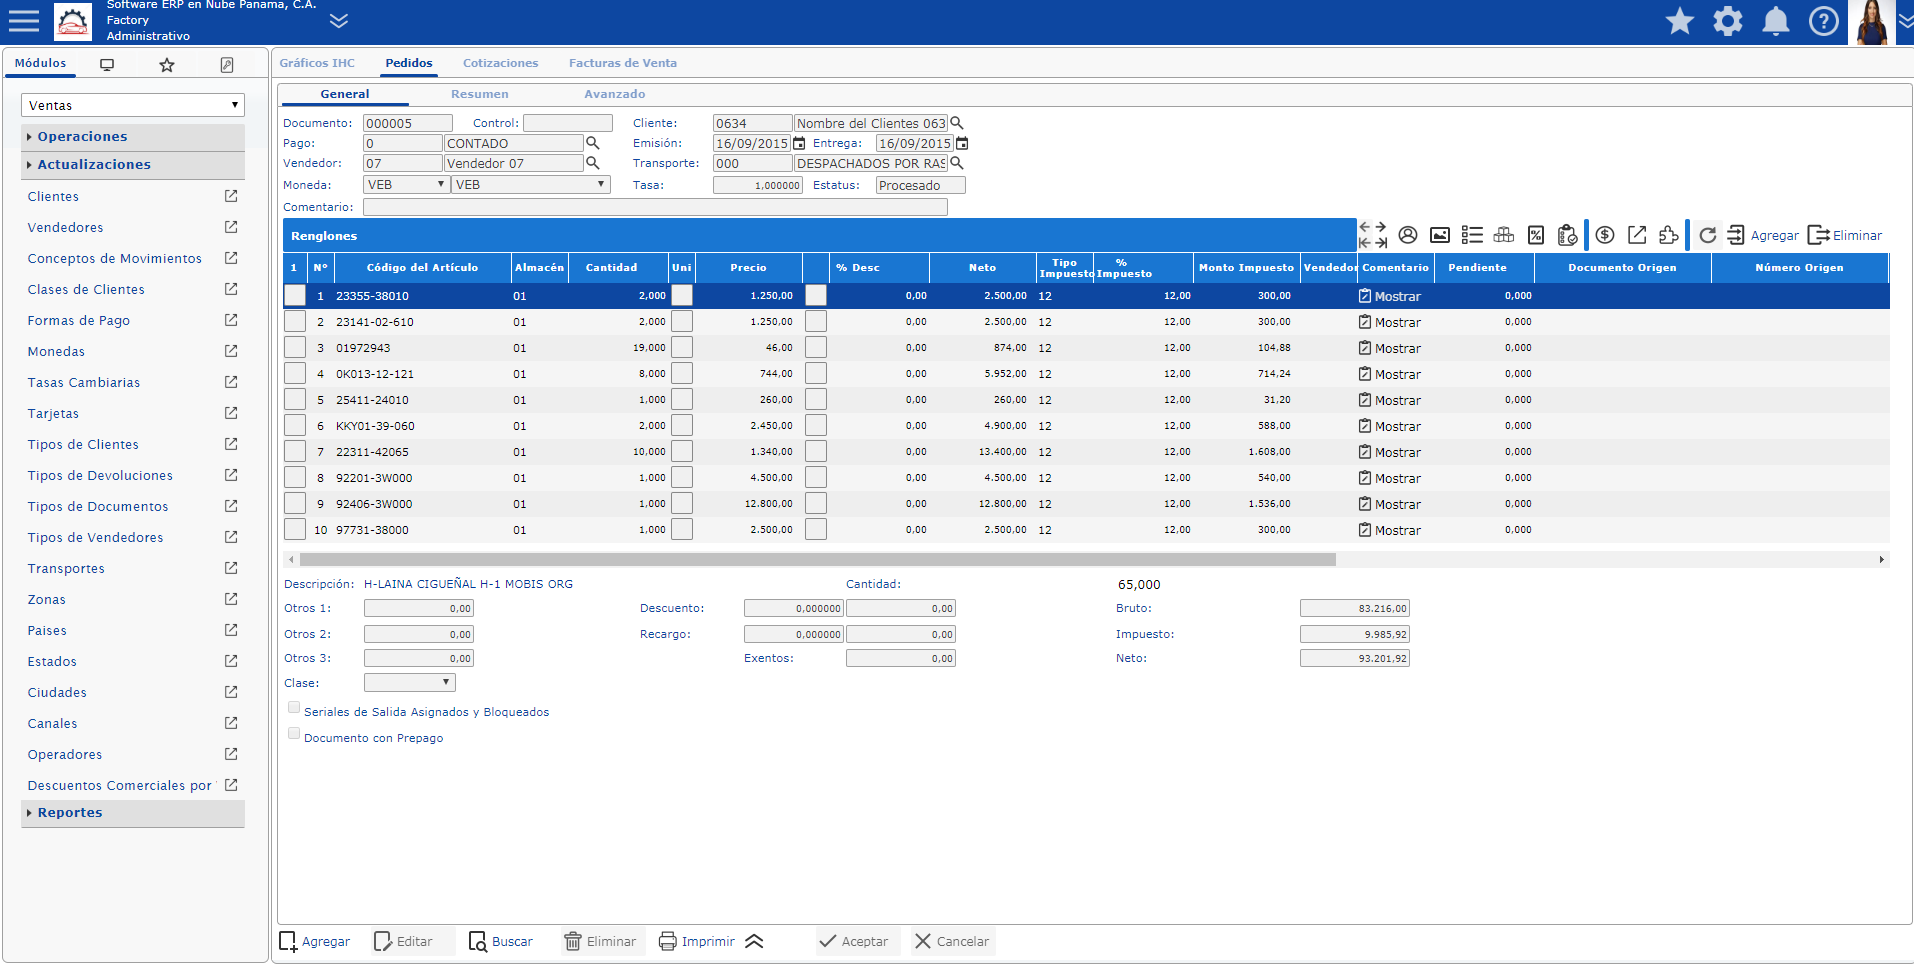The image size is (1914, 964).
Task: Open the hamburger main menu
Action: click(23, 20)
